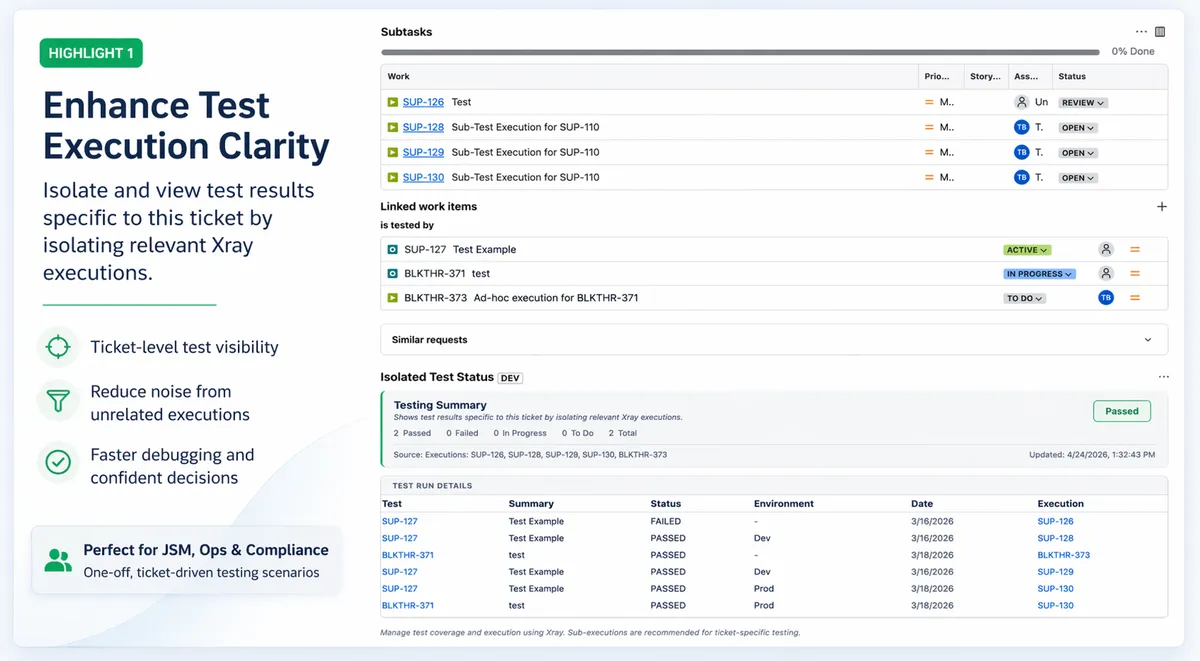The image size is (1200, 661).
Task: Click the people icon beside Perfect for JSM
Action: [x=58, y=561]
